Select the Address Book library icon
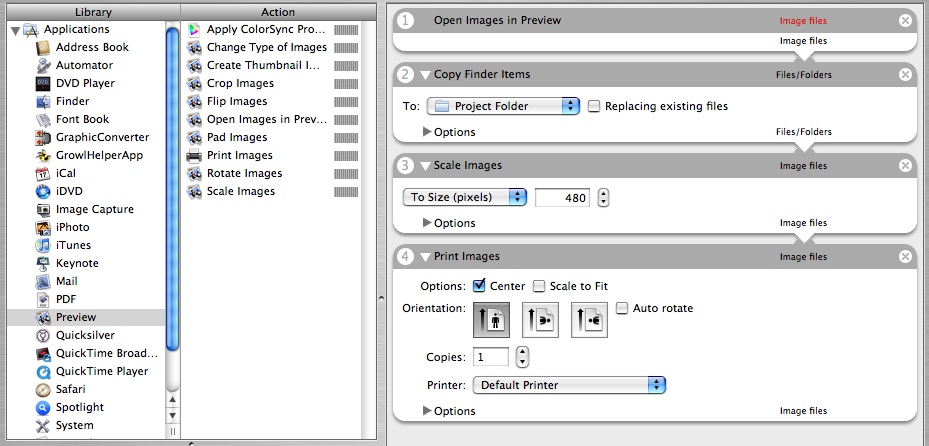 click(43, 47)
